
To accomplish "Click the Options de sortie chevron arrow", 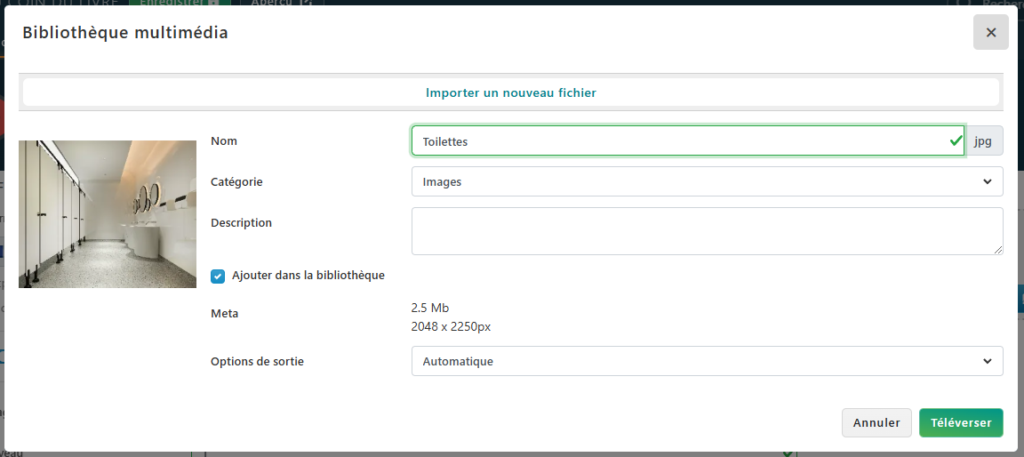I will point(987,361).
